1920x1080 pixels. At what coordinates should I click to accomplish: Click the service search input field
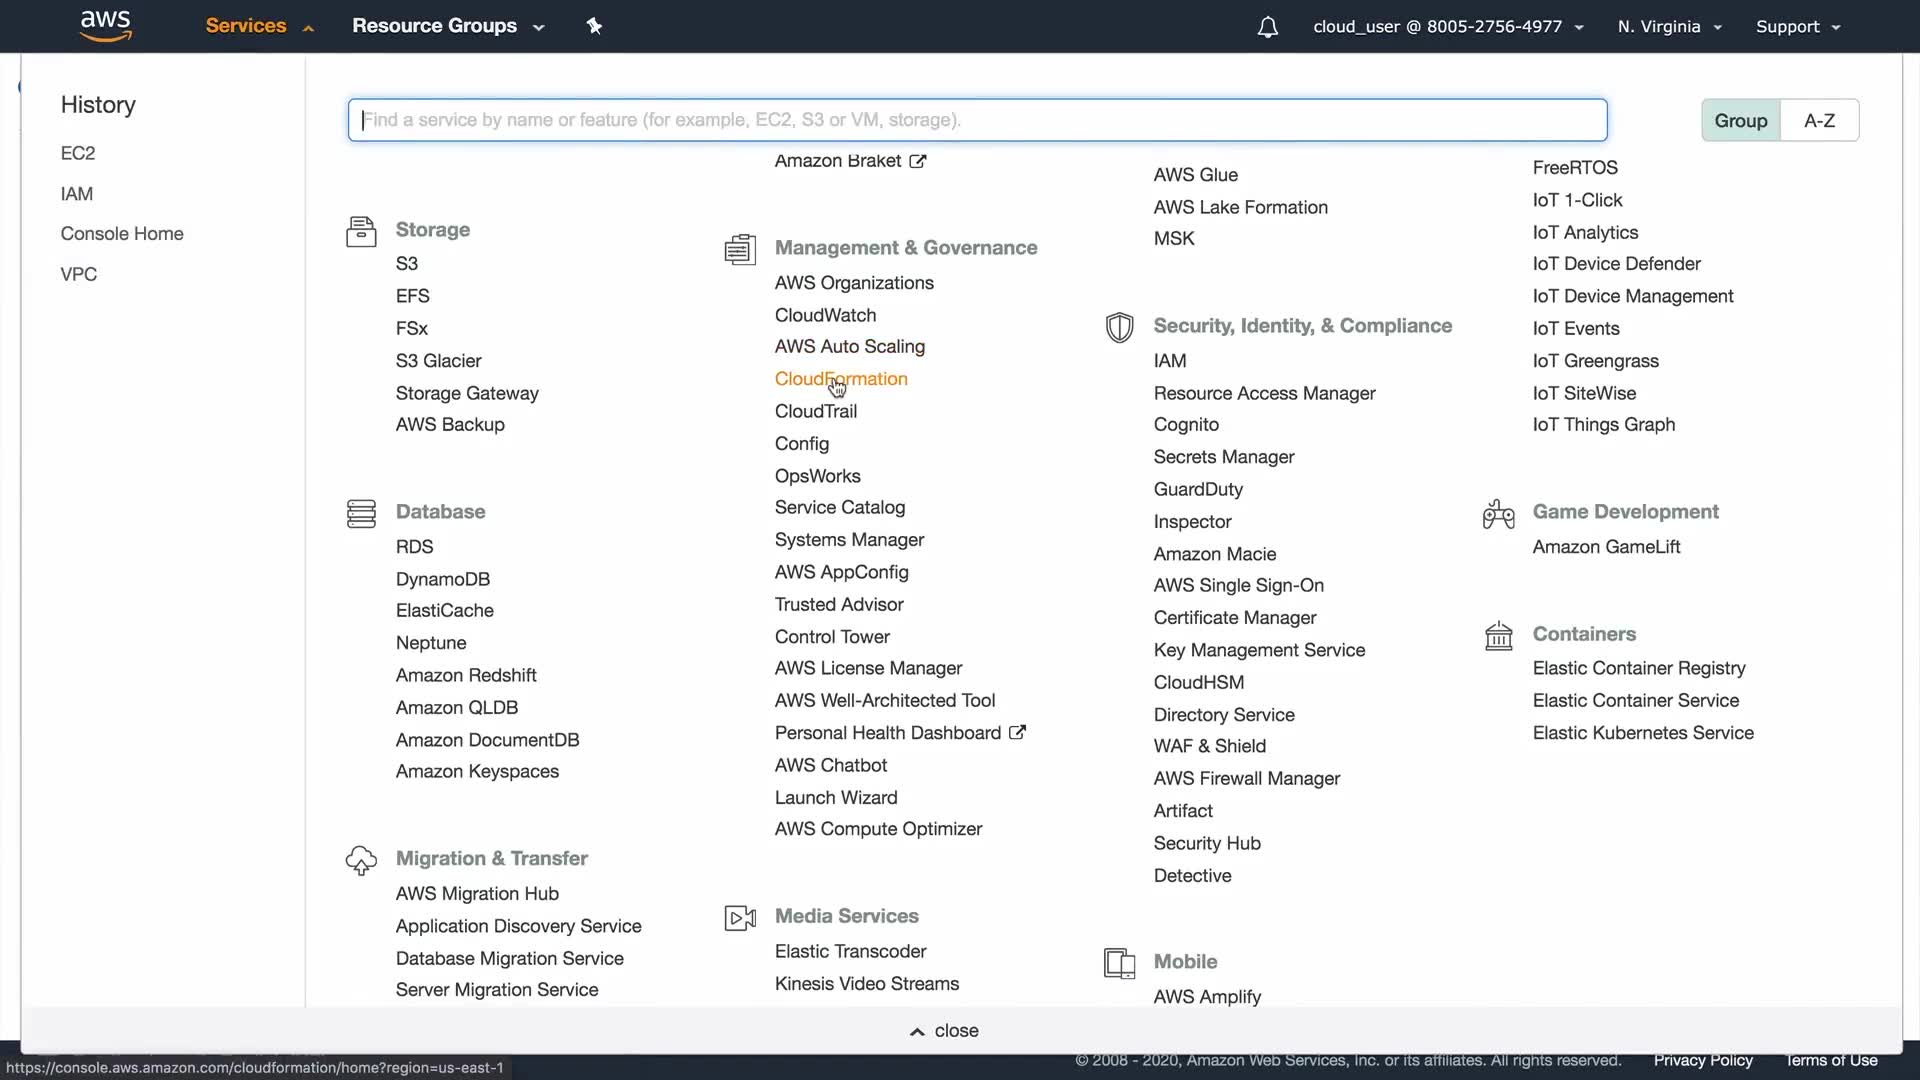[977, 120]
